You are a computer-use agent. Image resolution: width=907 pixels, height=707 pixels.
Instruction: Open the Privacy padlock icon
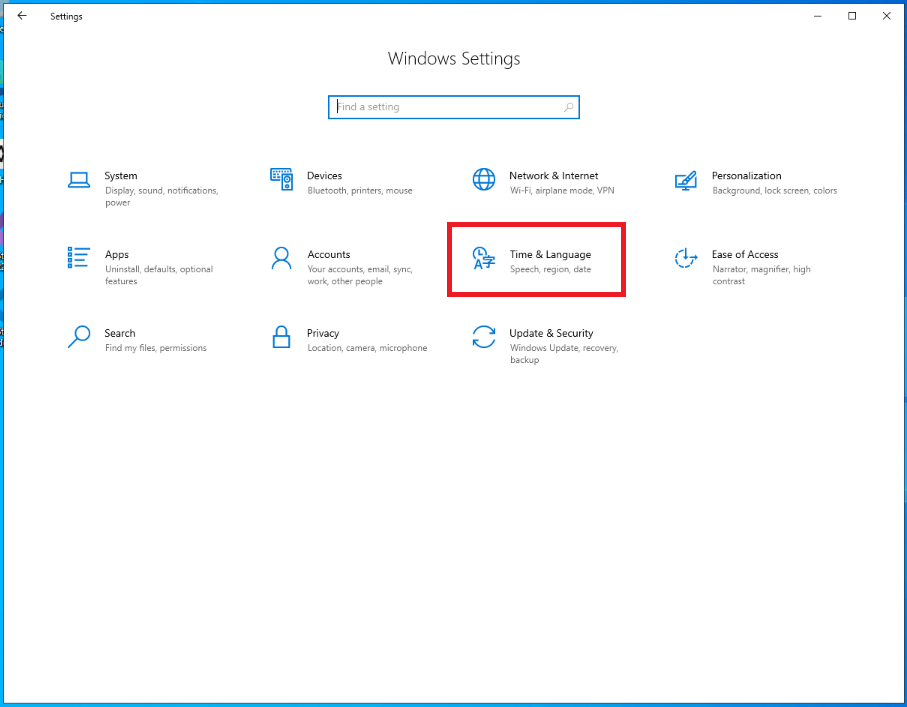coord(281,337)
